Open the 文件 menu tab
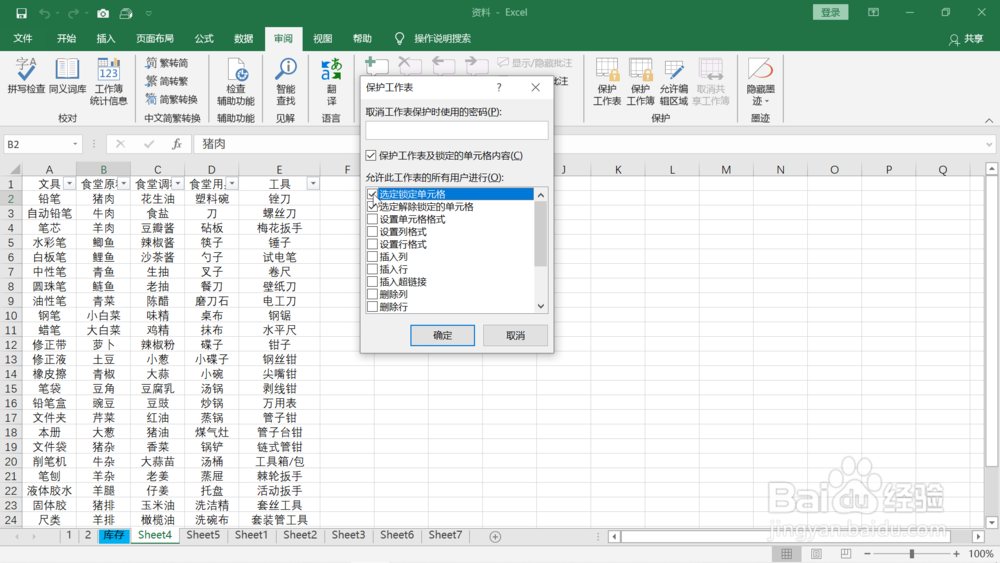This screenshot has width=1000, height=563. [x=23, y=39]
